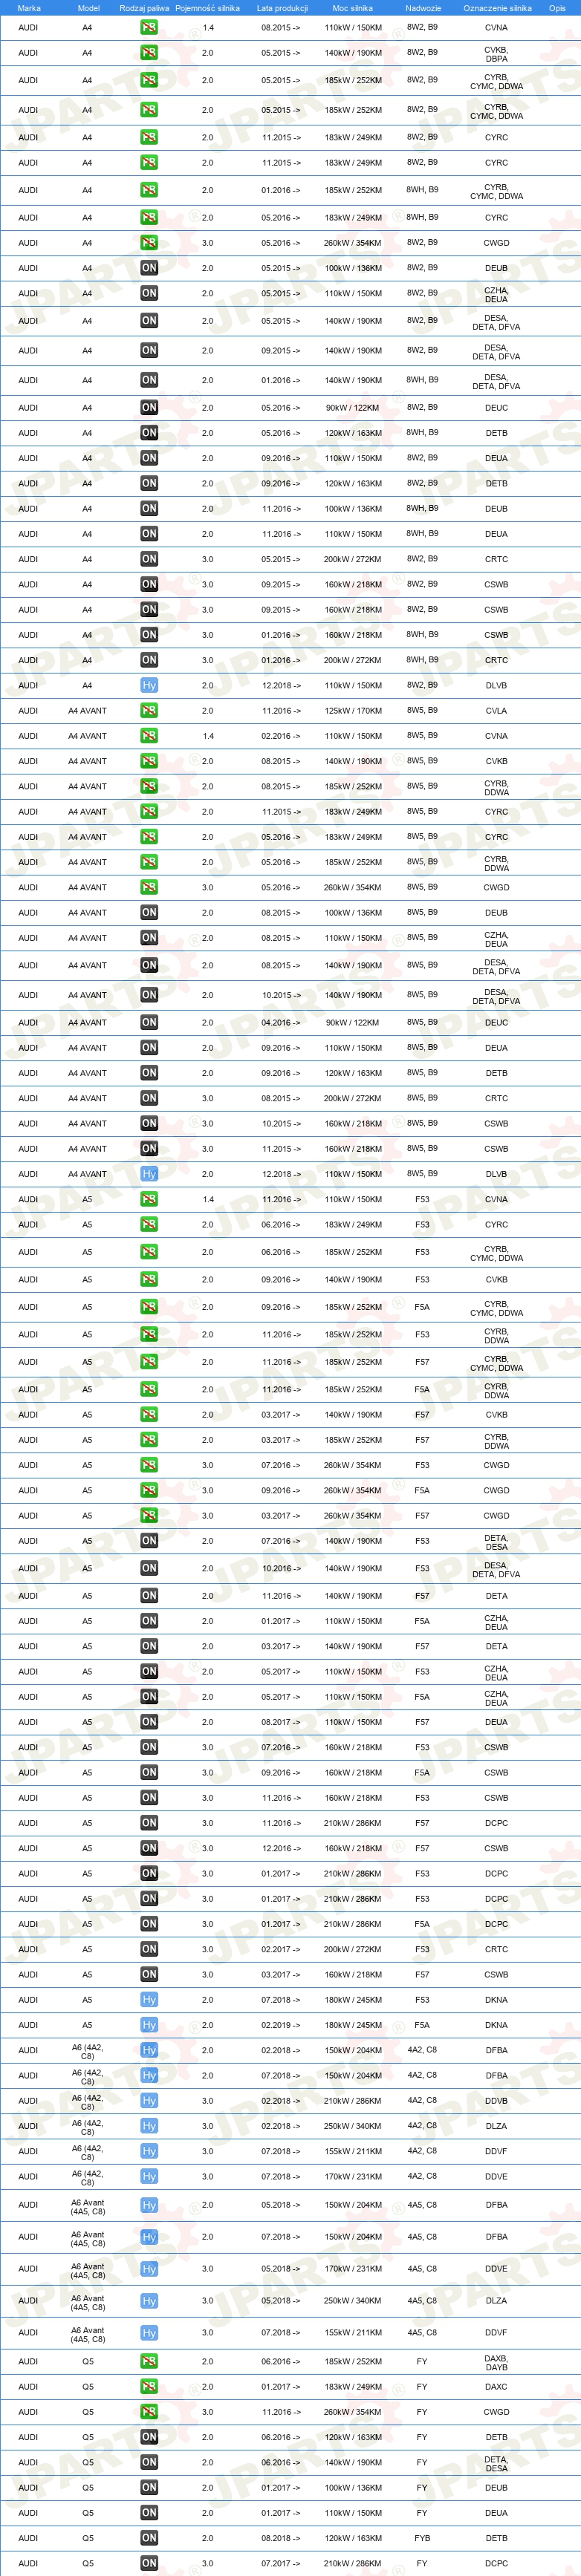The height and width of the screenshot is (2576, 581).
Task: Click petrol icon in Q5 DAXC row
Action: click(149, 2386)
